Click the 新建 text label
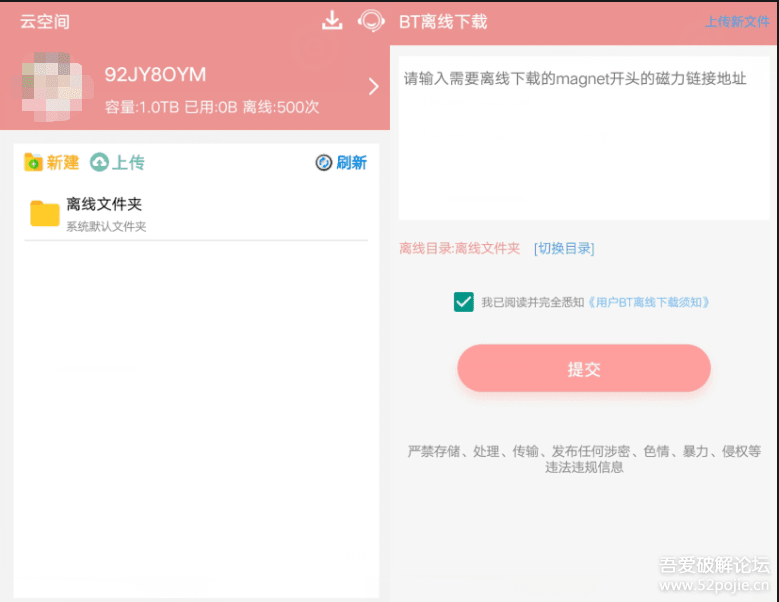779x602 pixels. [63, 162]
